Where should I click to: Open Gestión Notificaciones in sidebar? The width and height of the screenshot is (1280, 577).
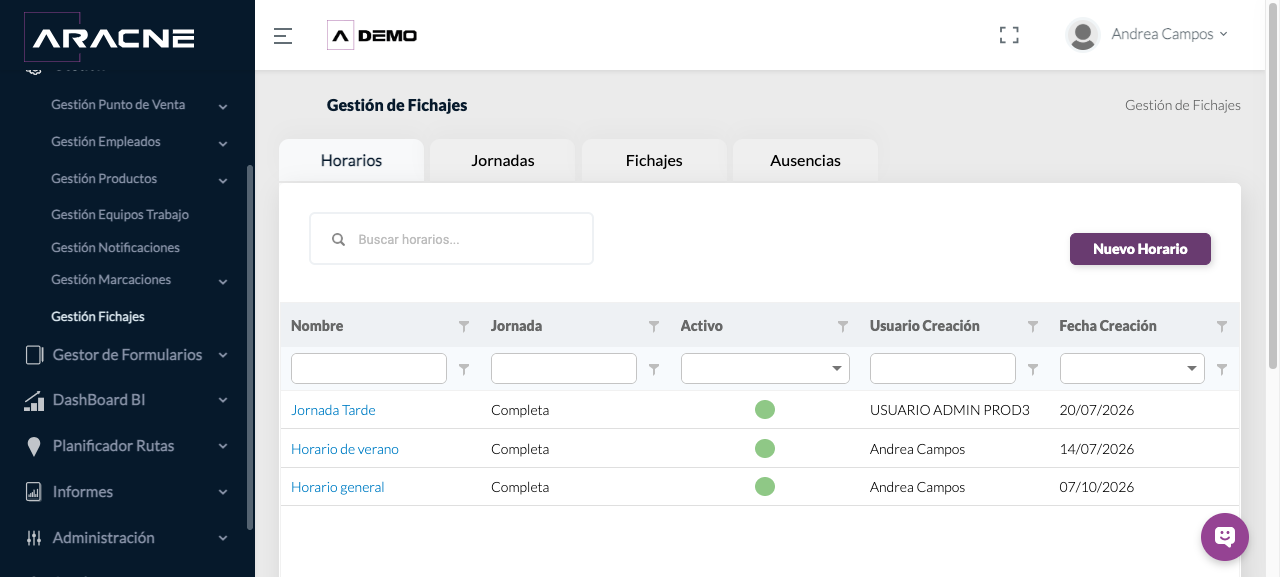pyautogui.click(x=115, y=247)
